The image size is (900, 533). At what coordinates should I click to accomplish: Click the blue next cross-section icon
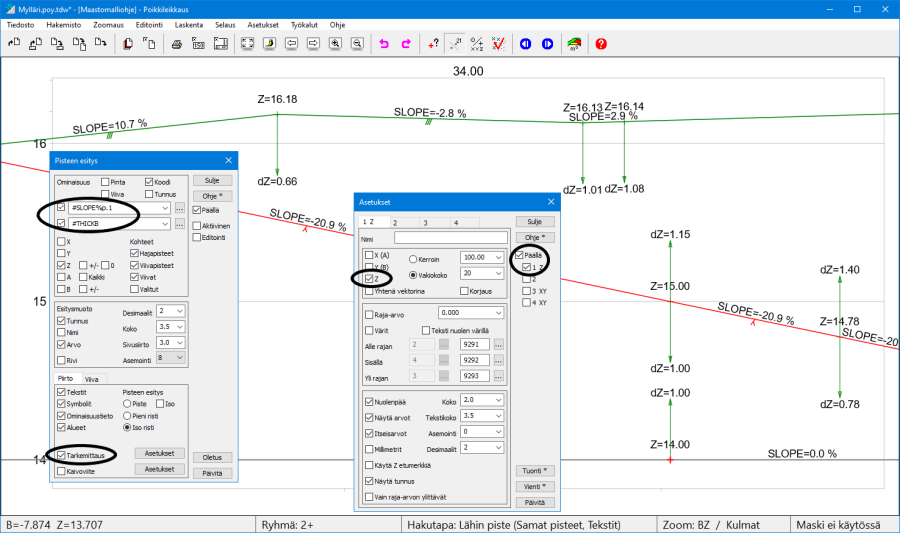[547, 44]
